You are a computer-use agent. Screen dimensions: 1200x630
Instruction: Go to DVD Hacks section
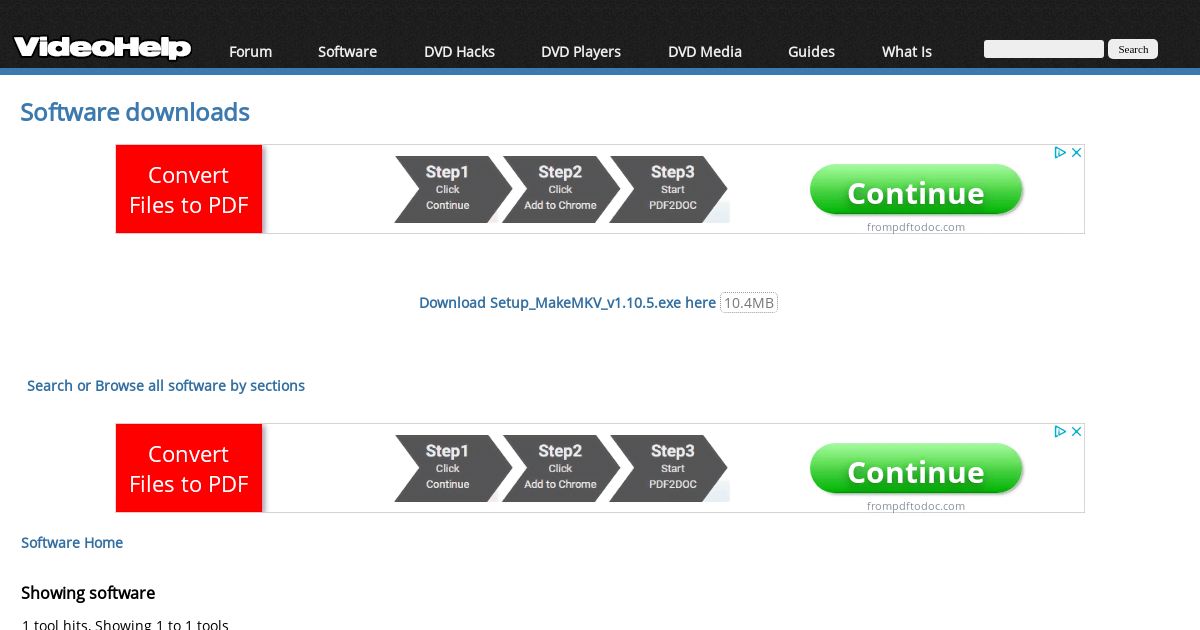(x=459, y=52)
